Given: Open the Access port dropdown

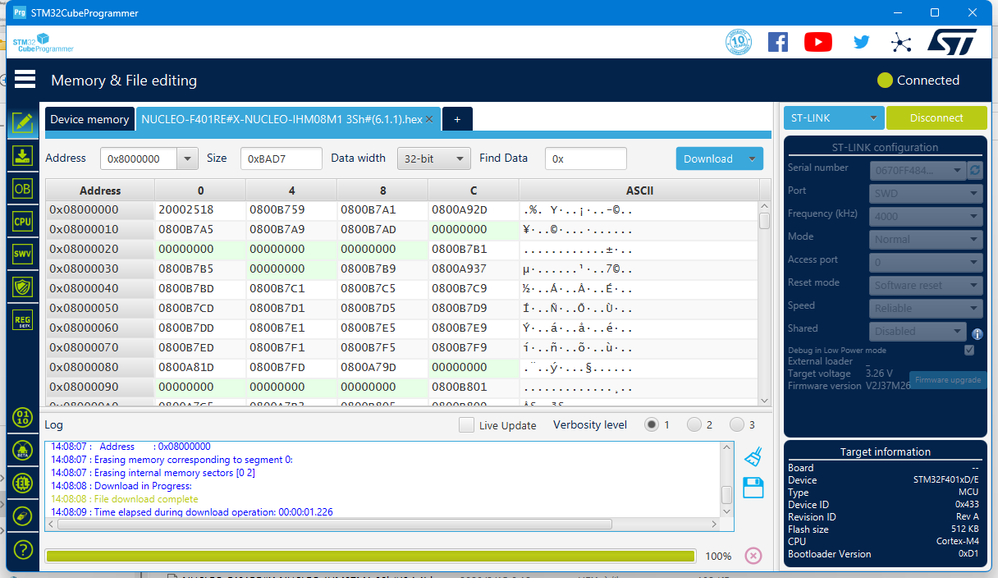Looking at the screenshot, I should [x=926, y=262].
